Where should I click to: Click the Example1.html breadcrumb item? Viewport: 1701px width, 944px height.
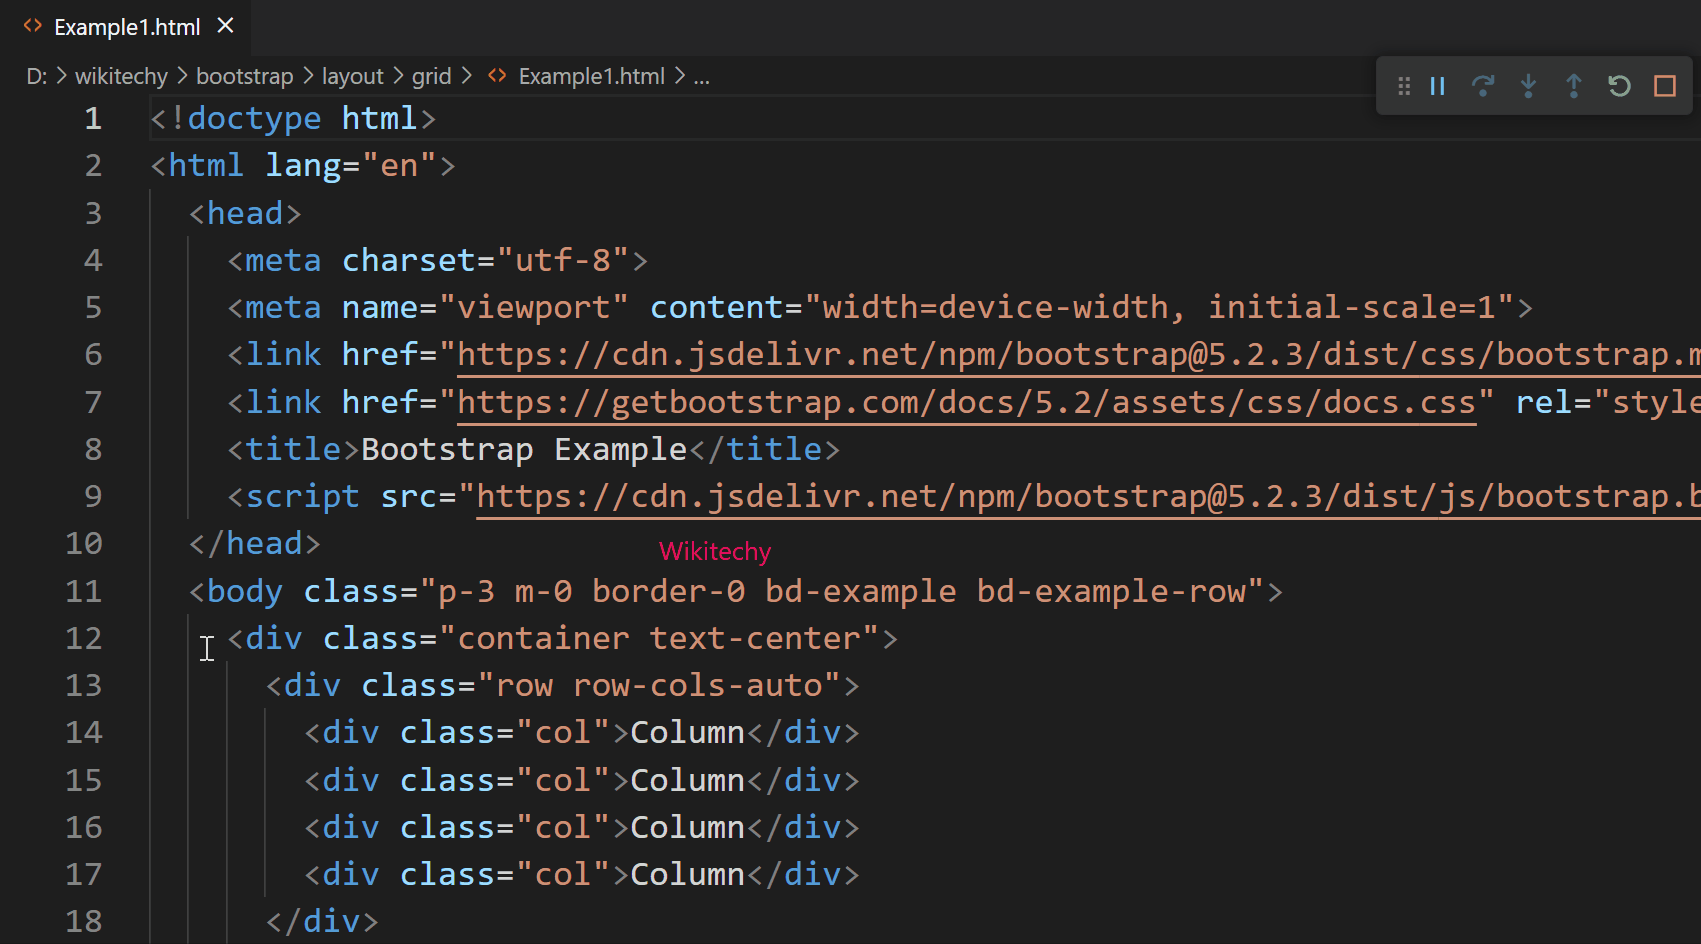(592, 76)
